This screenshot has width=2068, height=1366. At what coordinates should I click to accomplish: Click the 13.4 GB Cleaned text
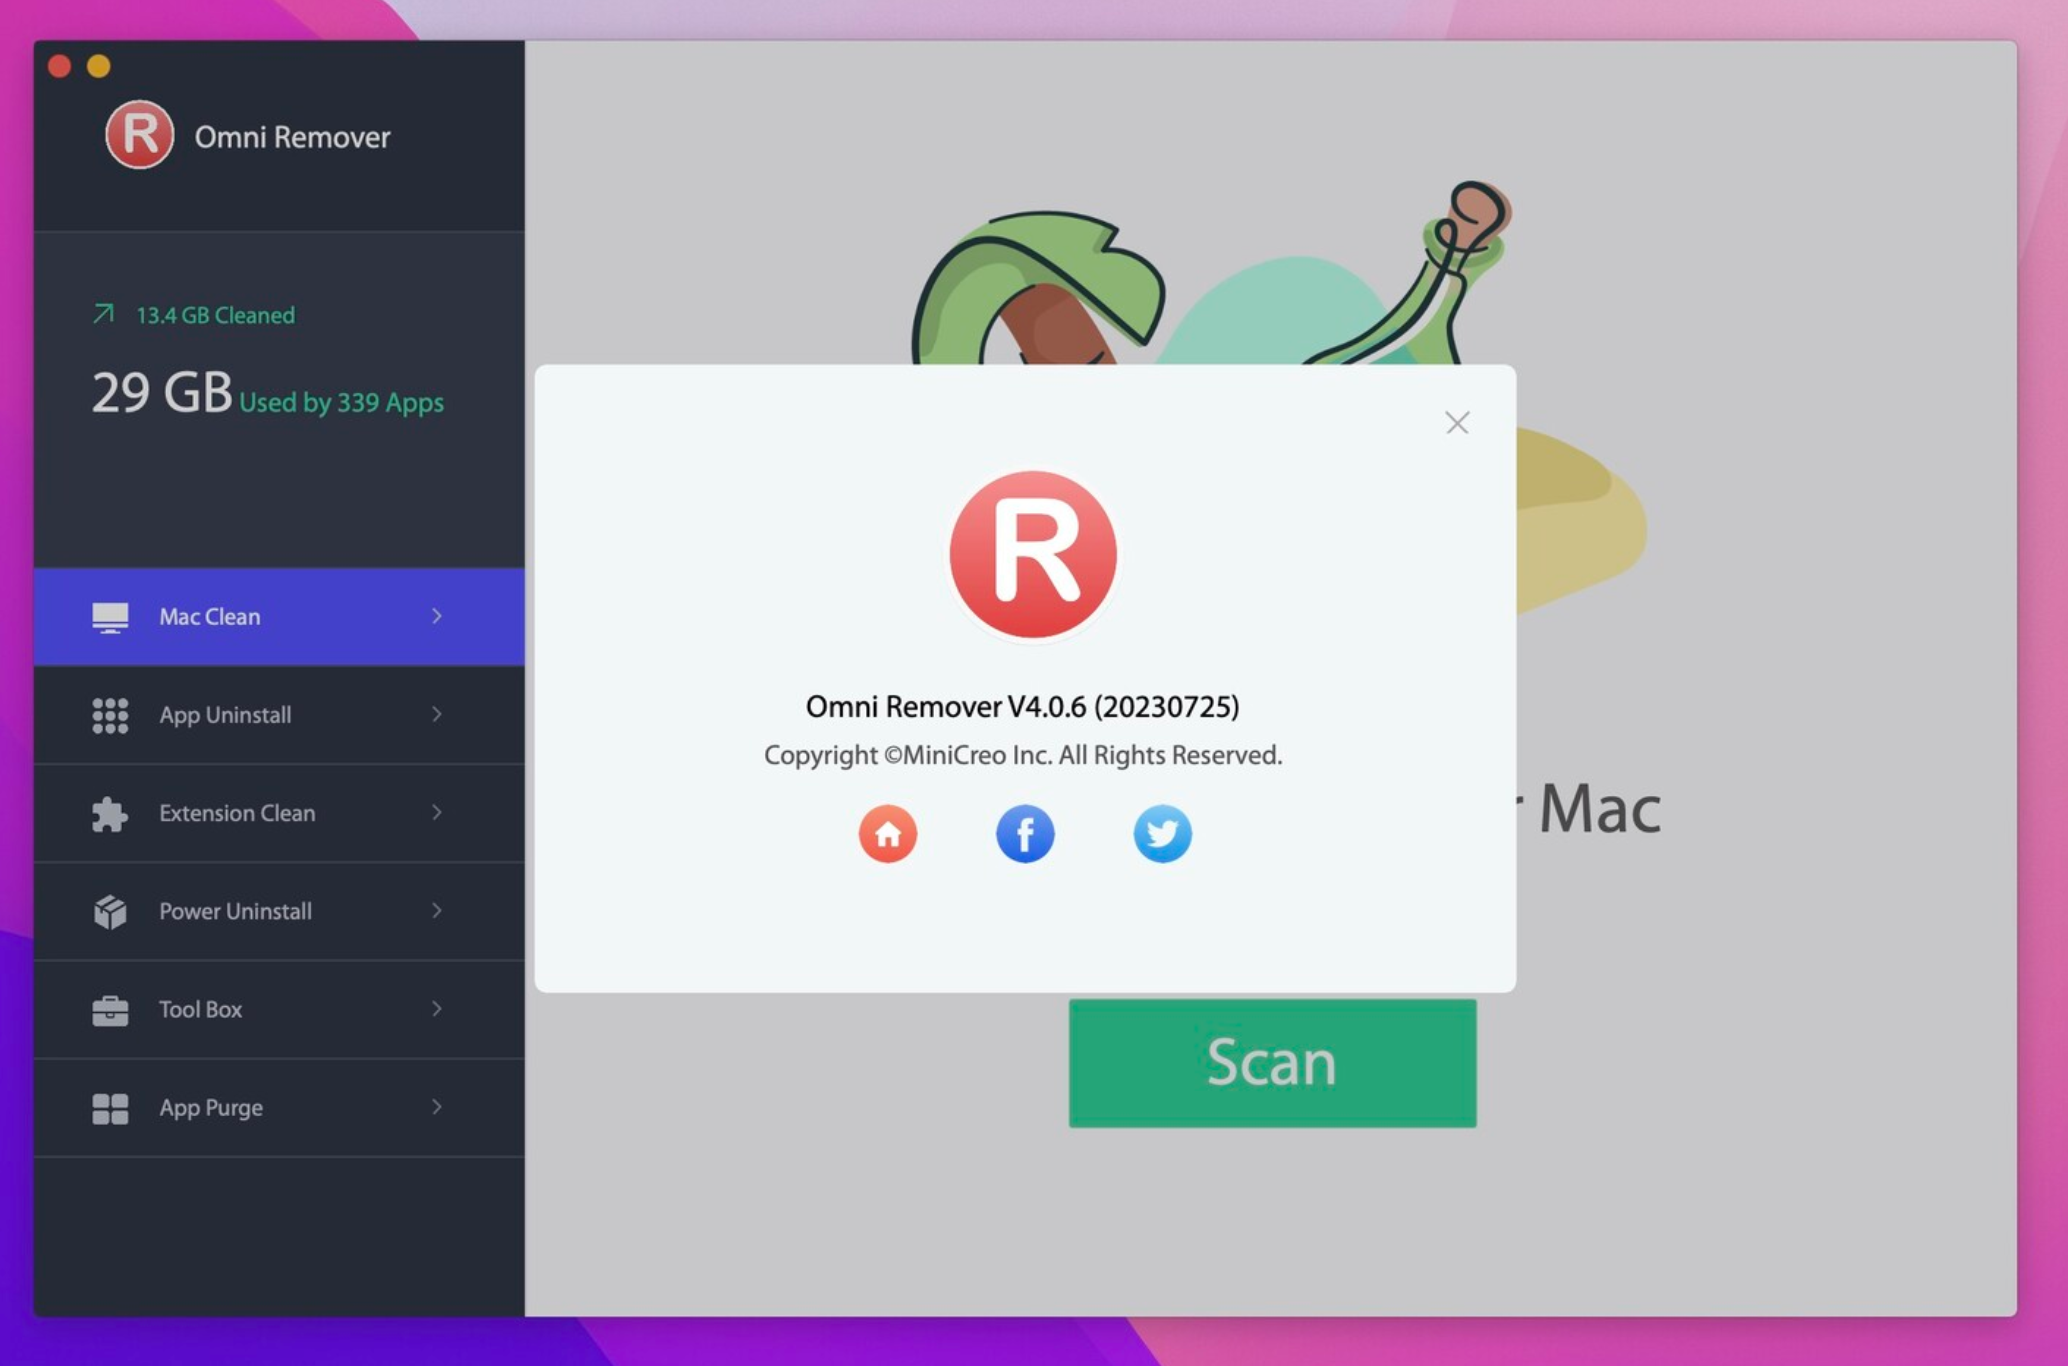[215, 315]
